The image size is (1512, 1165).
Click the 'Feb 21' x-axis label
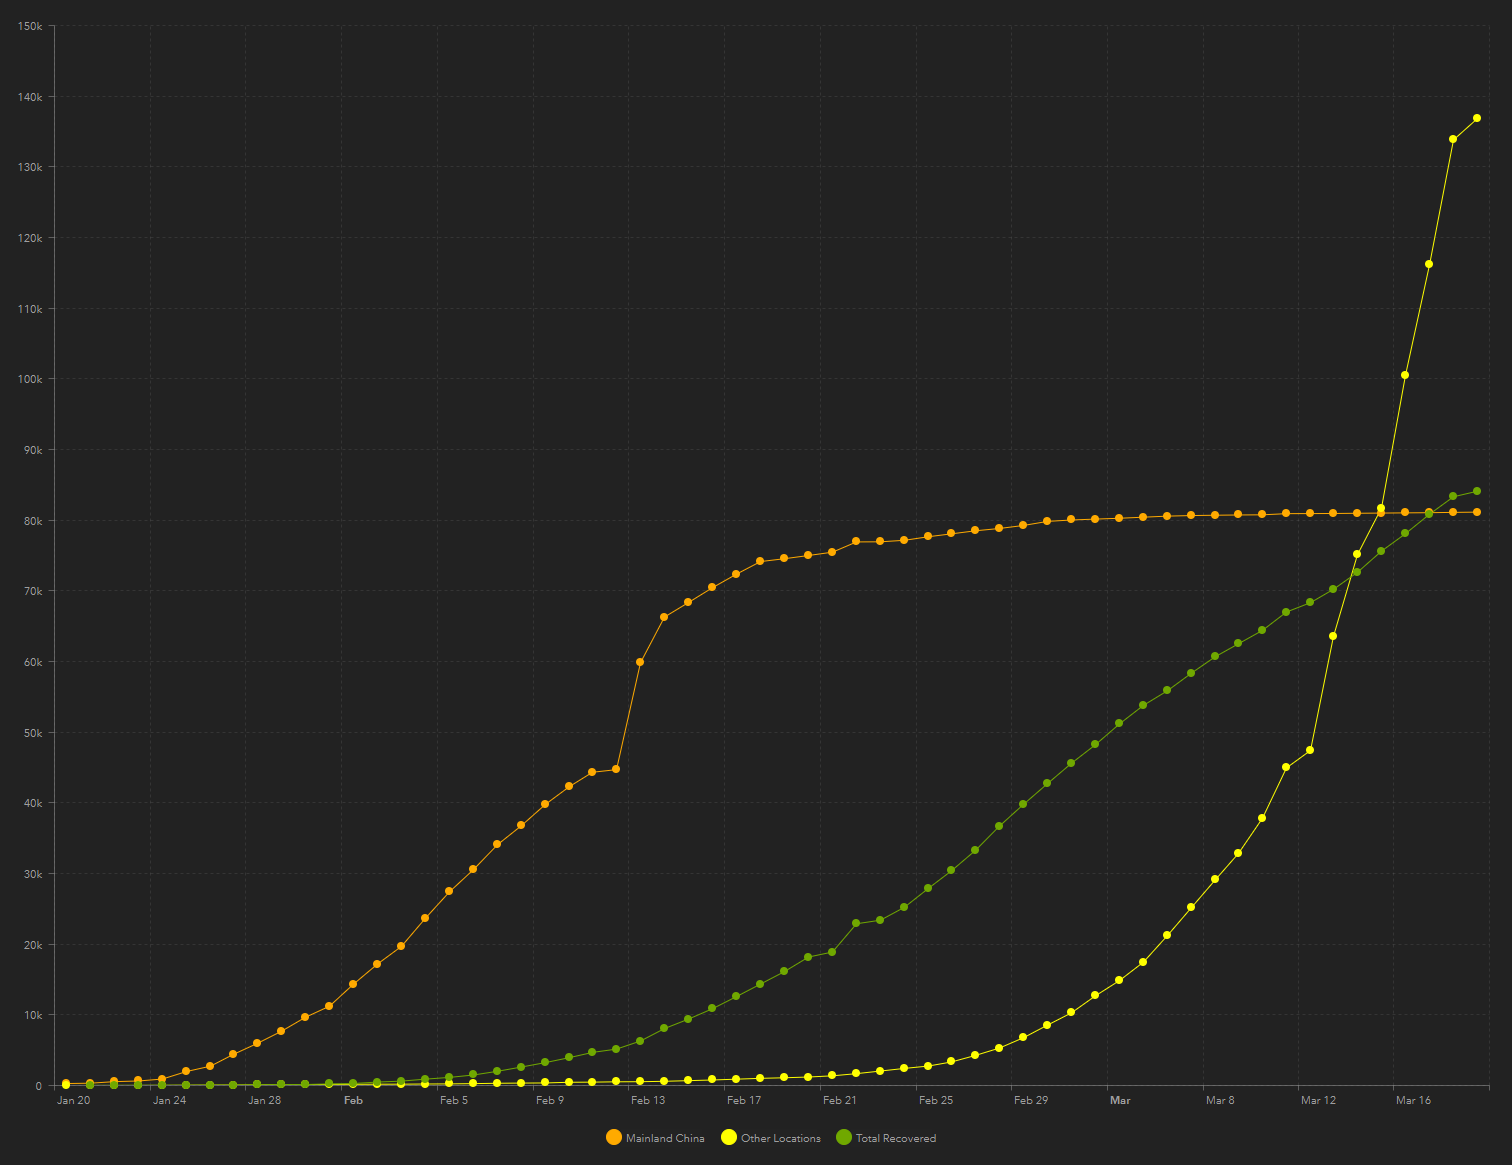840,1100
